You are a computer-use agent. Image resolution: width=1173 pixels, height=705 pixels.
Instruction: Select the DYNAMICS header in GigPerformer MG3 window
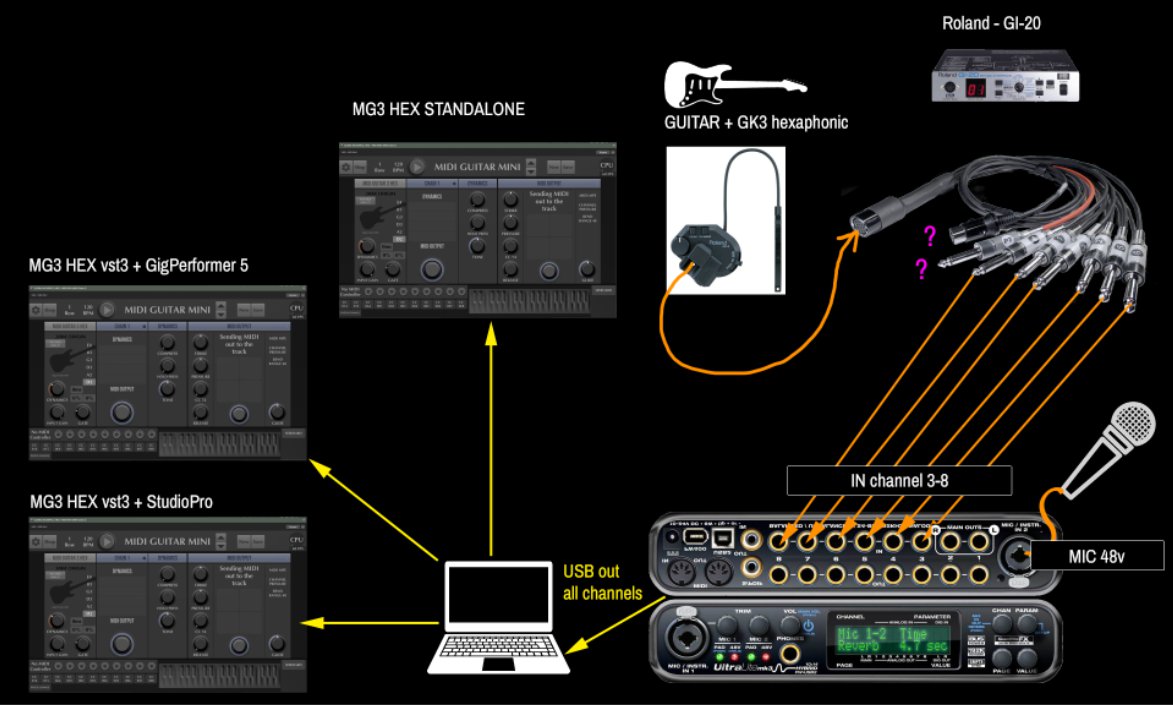[x=166, y=326]
